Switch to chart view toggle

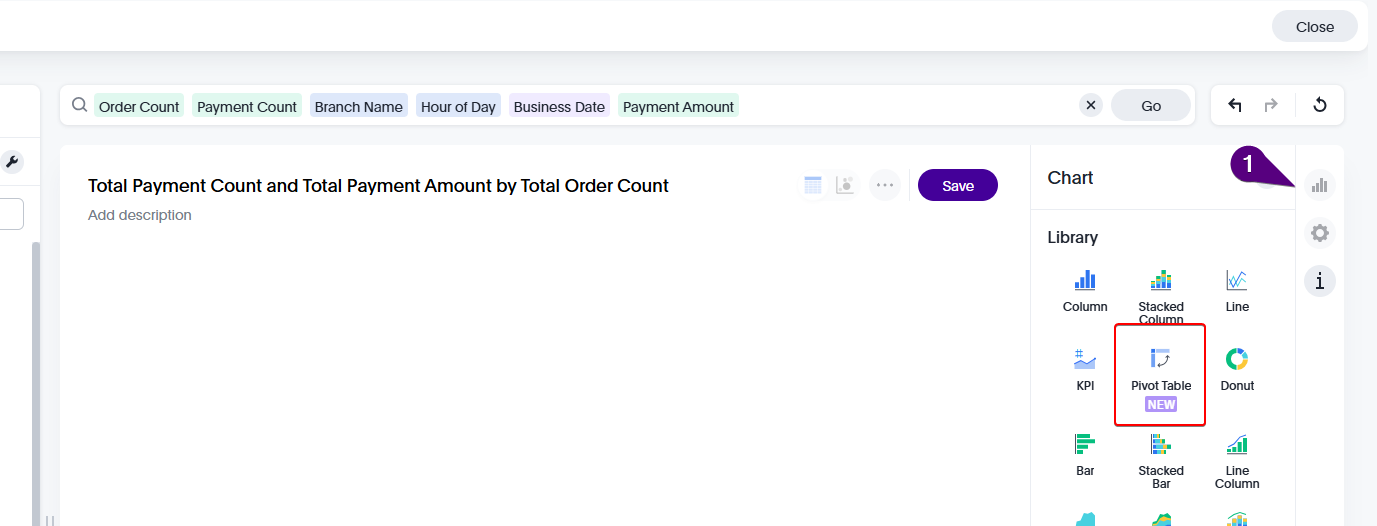pos(845,185)
